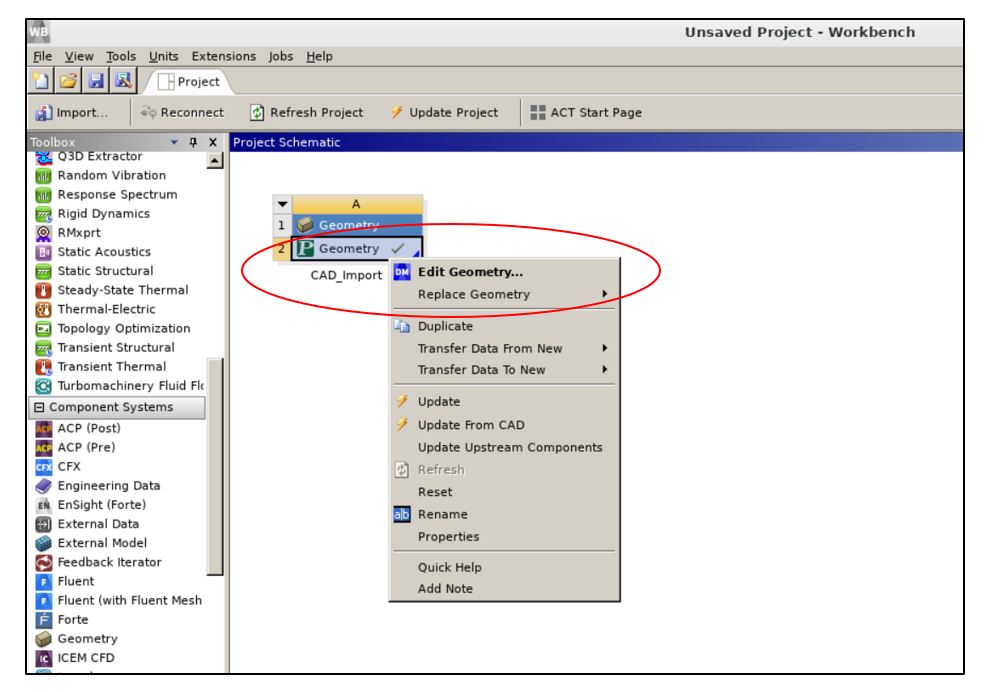
Task: Close the Toolbox panel
Action: (x=213, y=142)
